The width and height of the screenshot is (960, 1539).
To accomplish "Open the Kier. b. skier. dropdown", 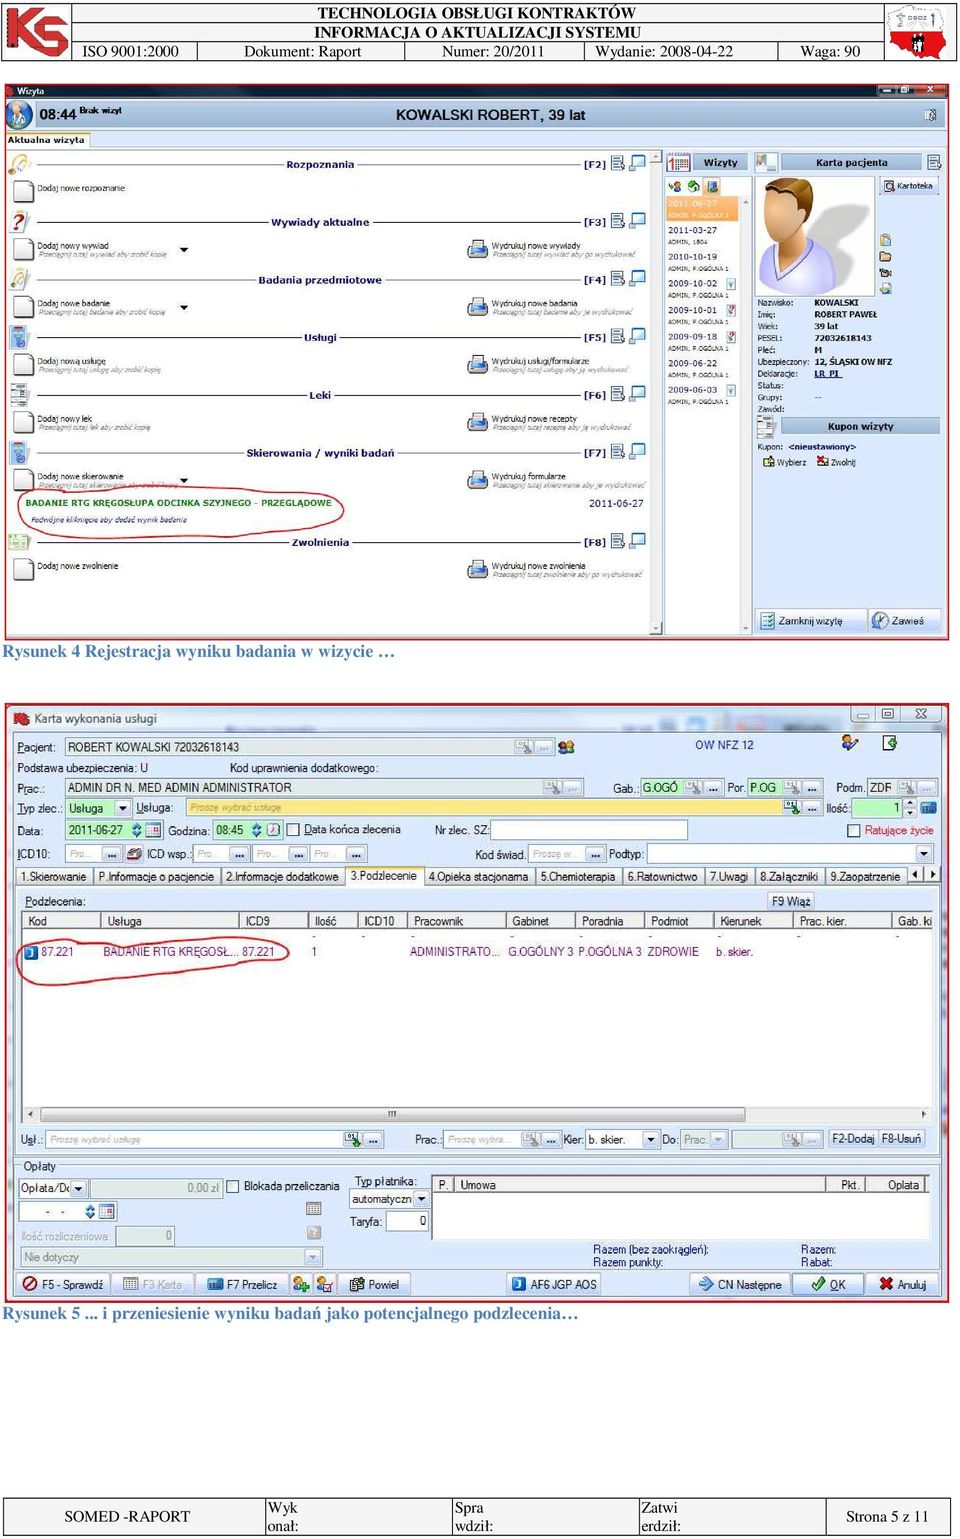I will [x=651, y=1139].
